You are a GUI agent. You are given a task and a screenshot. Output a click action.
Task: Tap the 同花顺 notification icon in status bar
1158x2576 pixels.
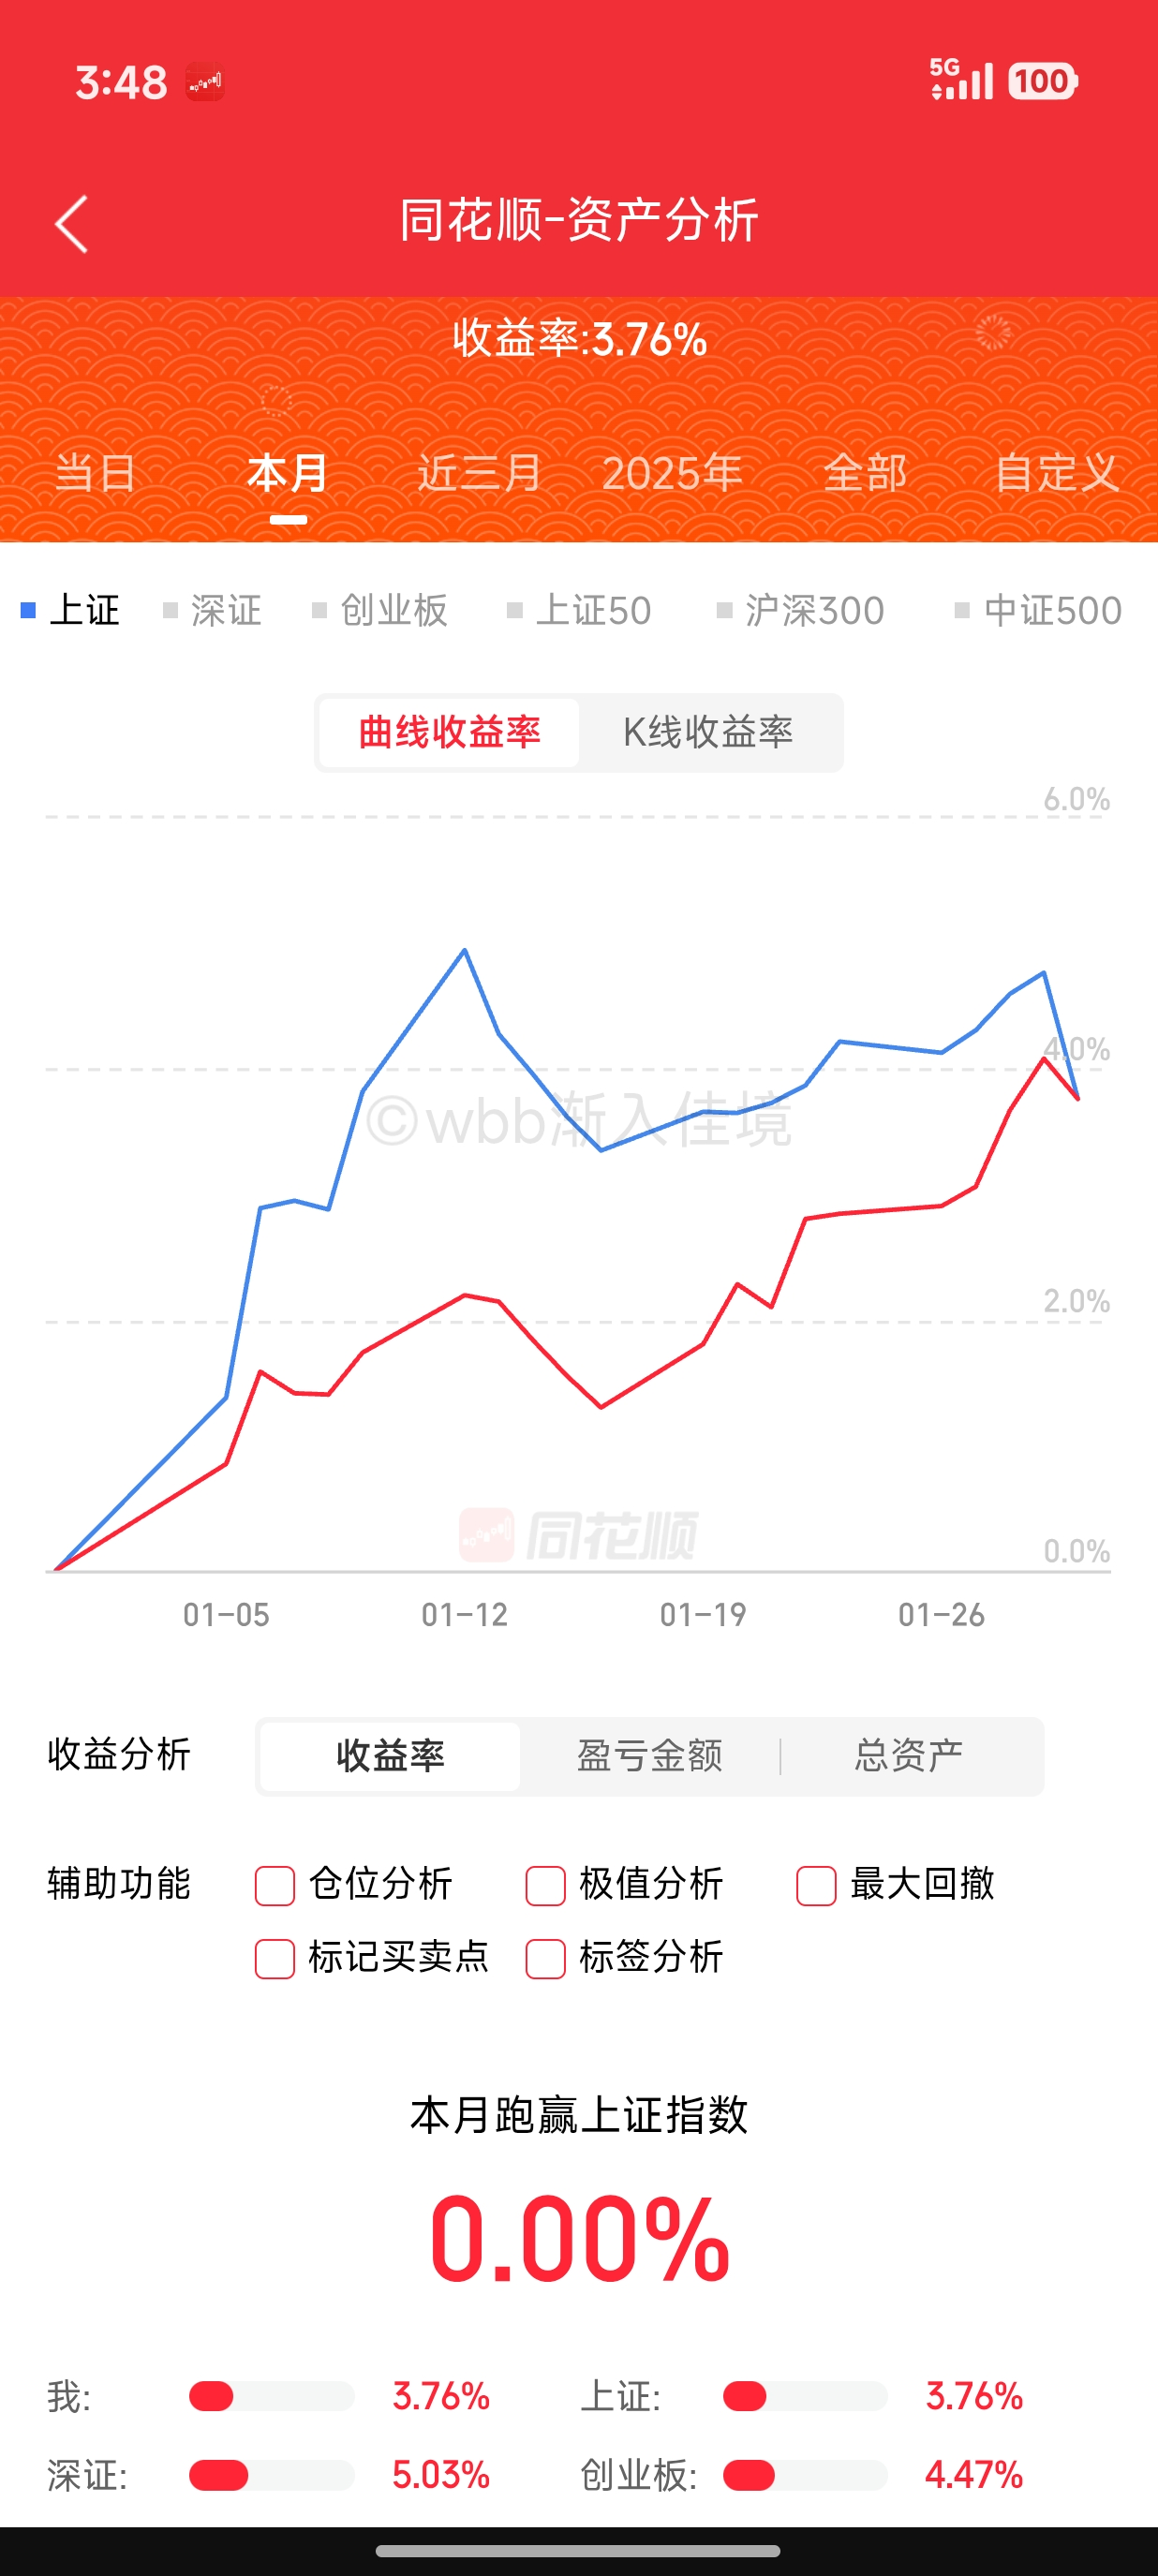205,82
